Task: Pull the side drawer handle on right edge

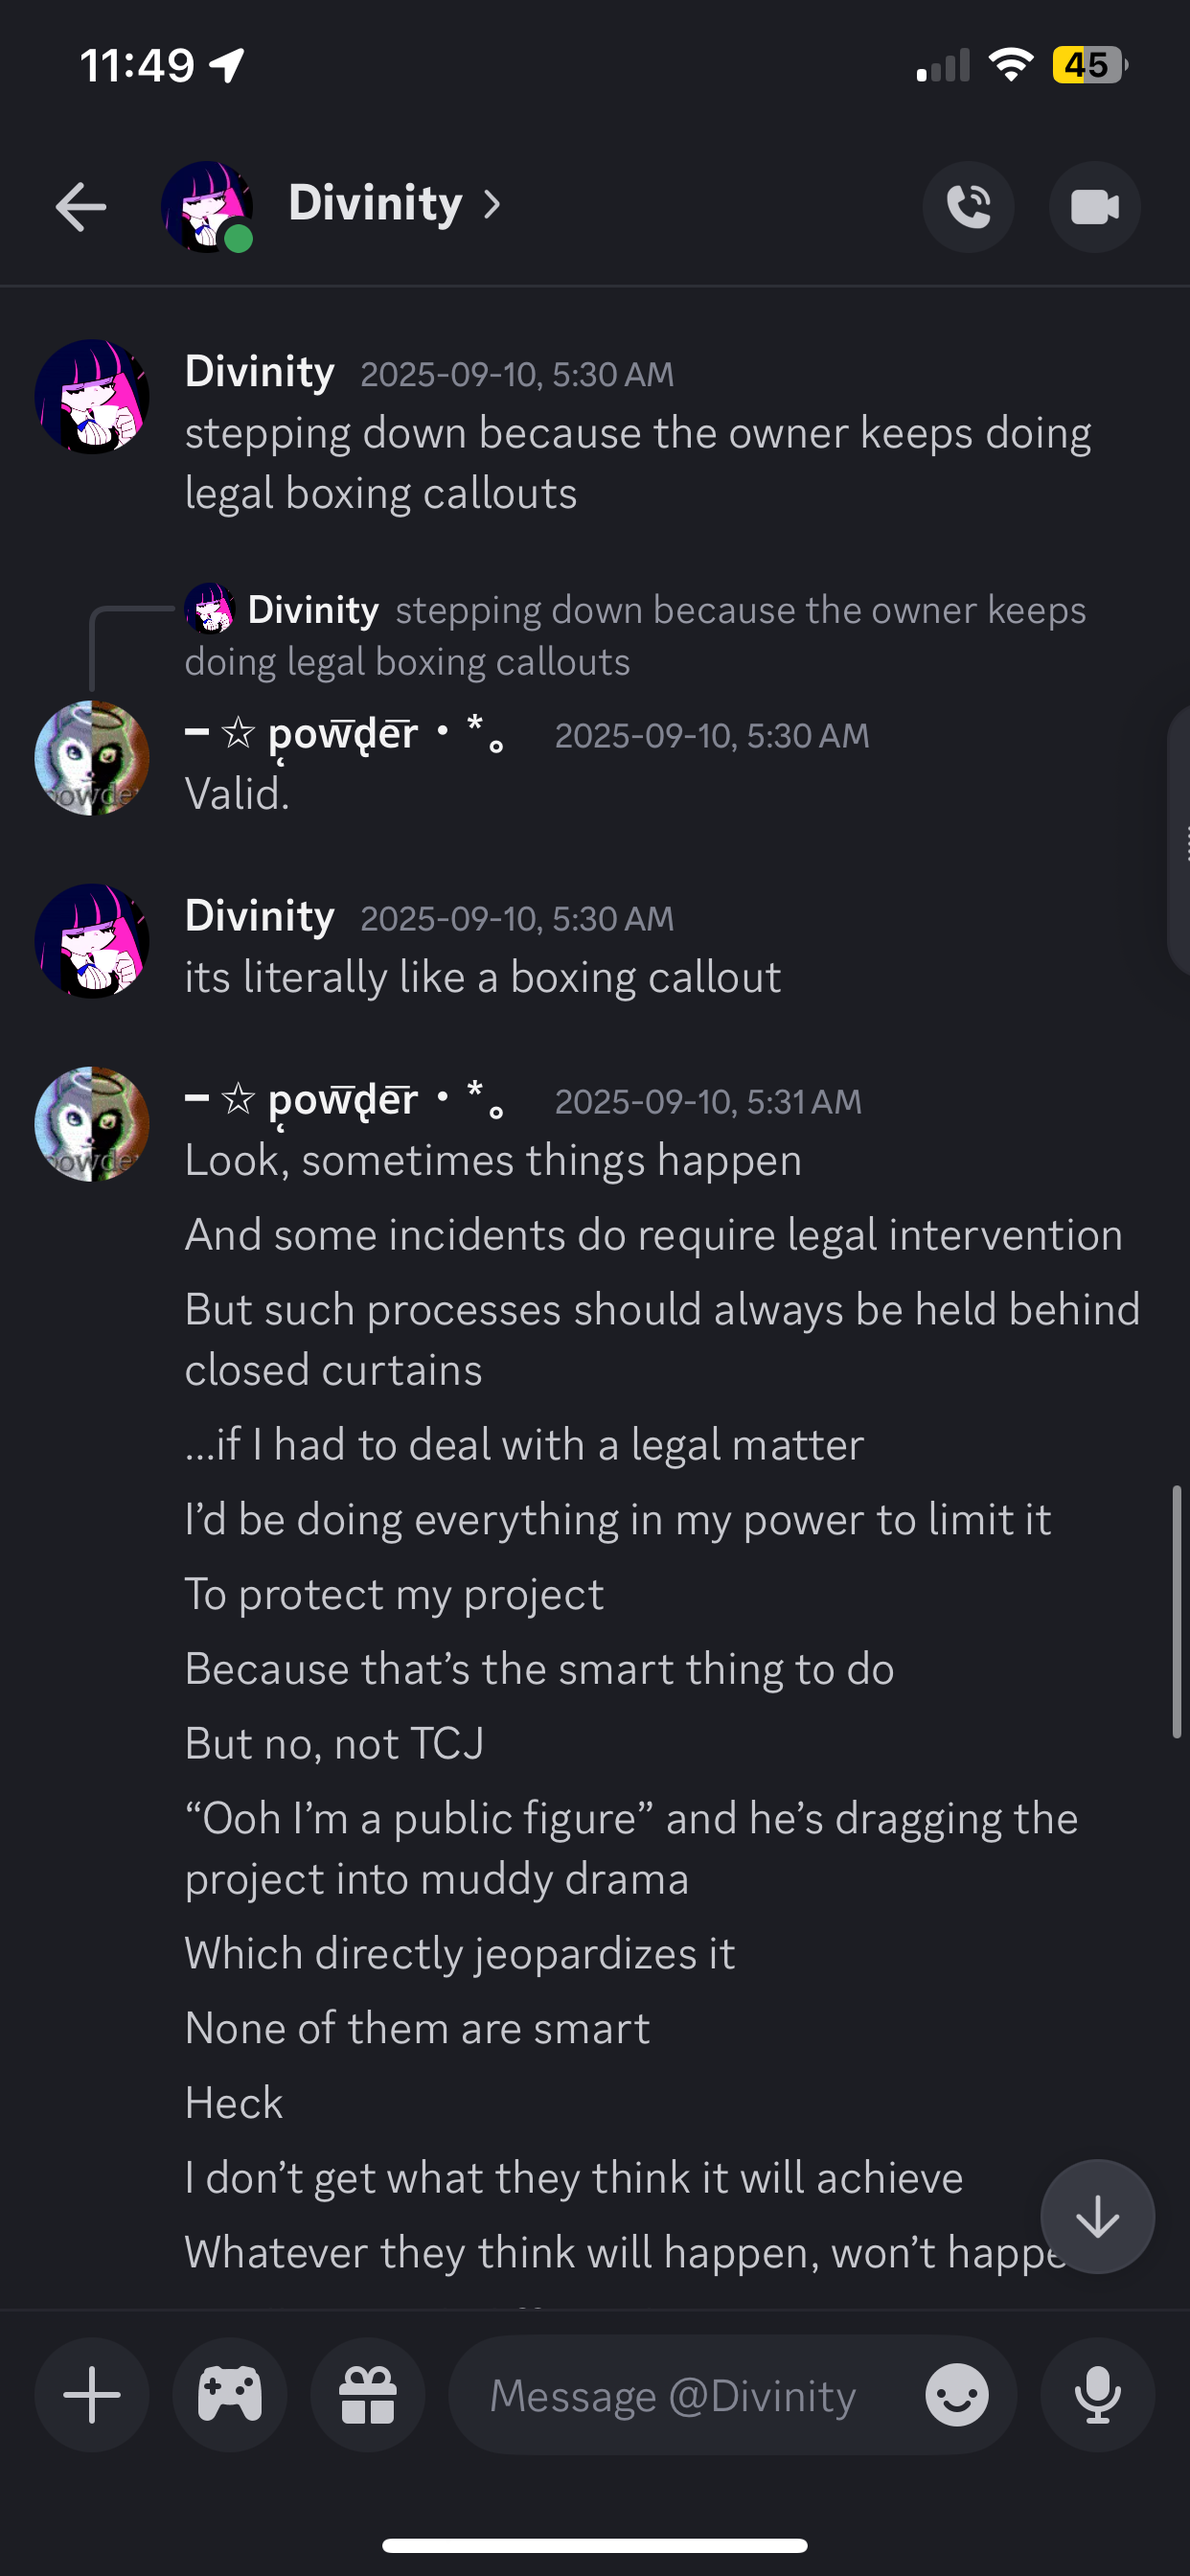Action: (x=1180, y=840)
